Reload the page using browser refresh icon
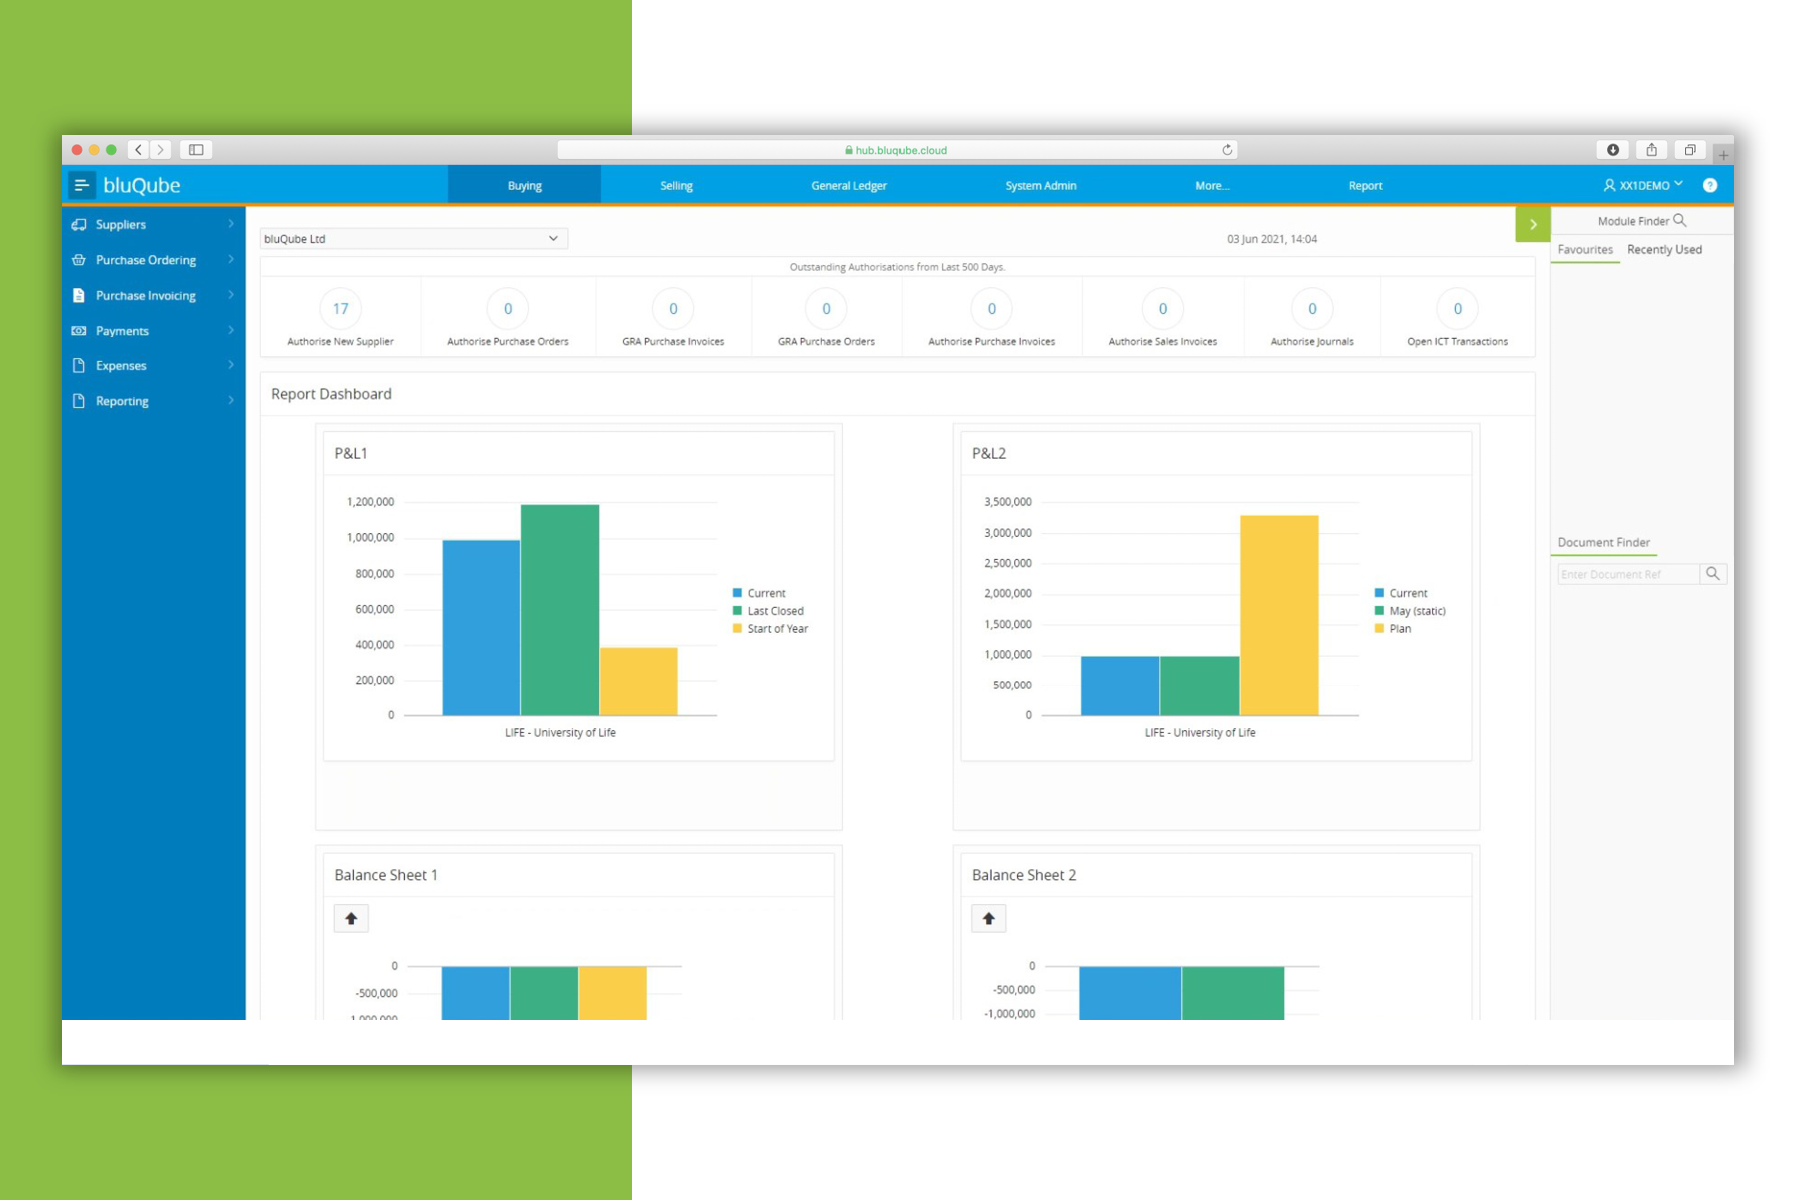Viewport: 1800px width, 1200px height. [x=1227, y=150]
